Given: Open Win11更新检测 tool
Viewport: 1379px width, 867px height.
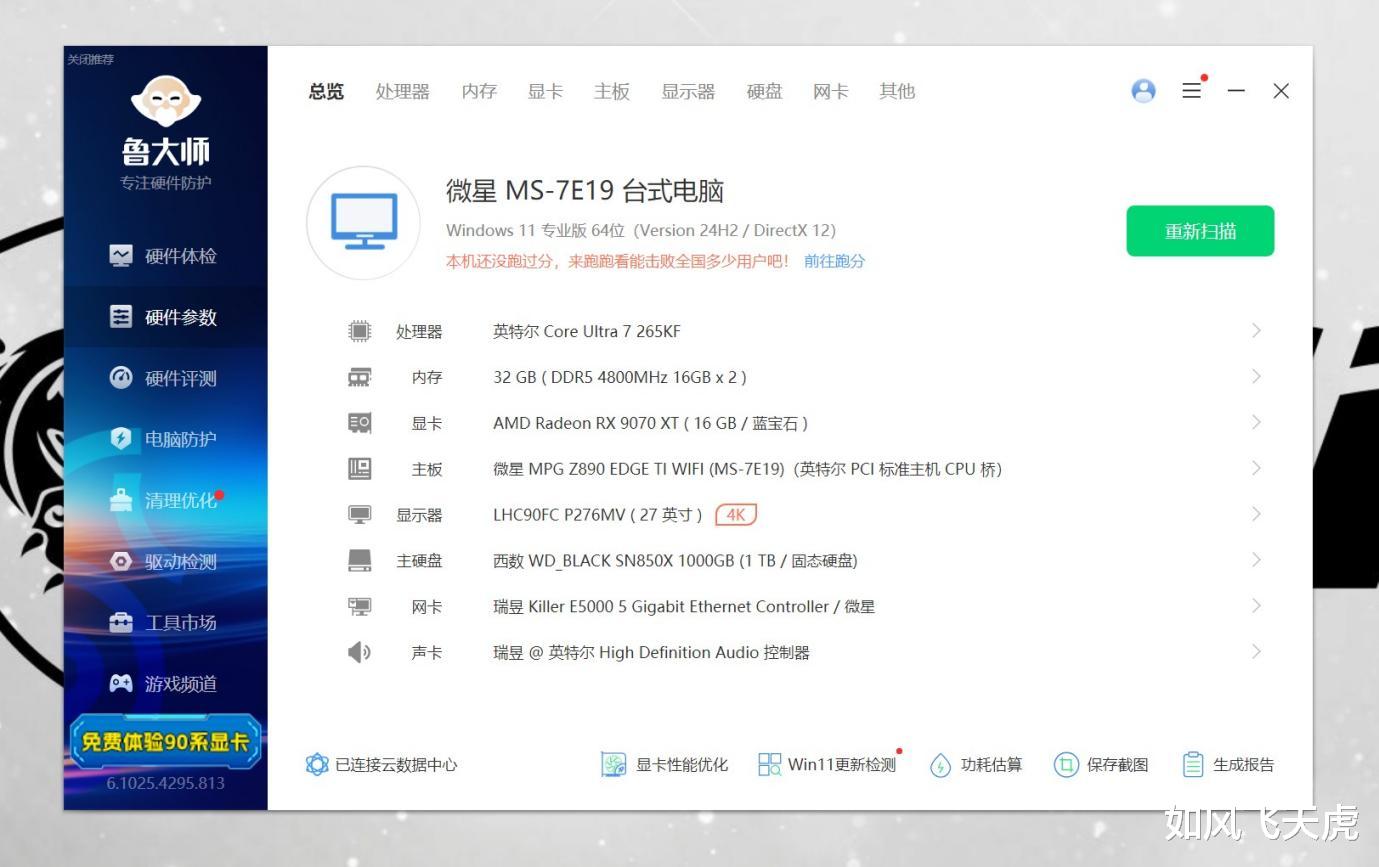Looking at the screenshot, I should click(x=827, y=765).
